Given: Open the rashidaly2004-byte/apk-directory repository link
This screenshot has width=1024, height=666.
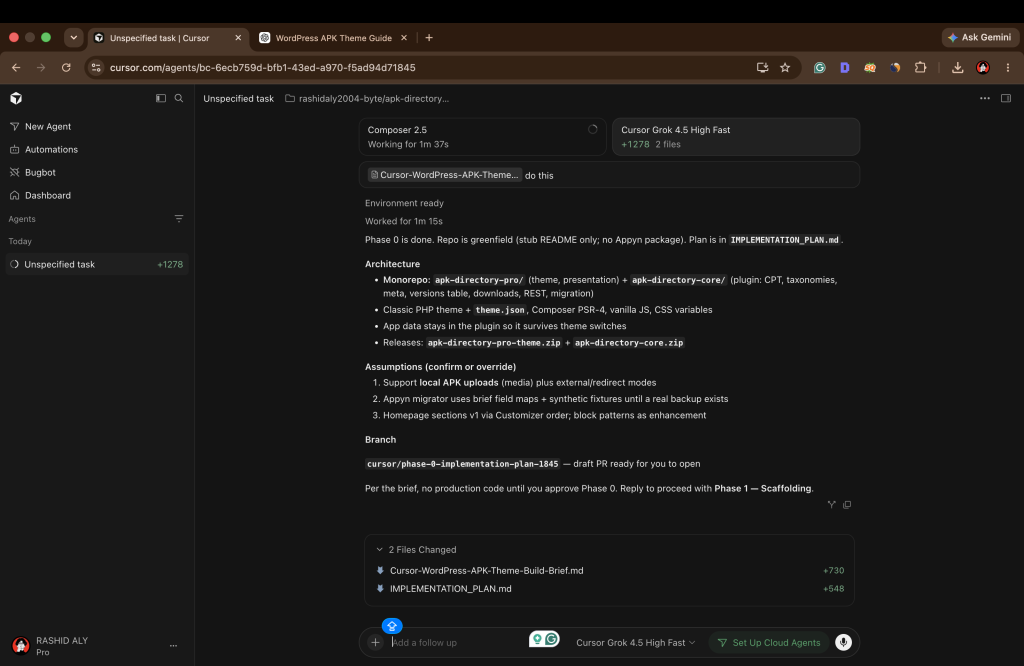Looking at the screenshot, I should [367, 99].
